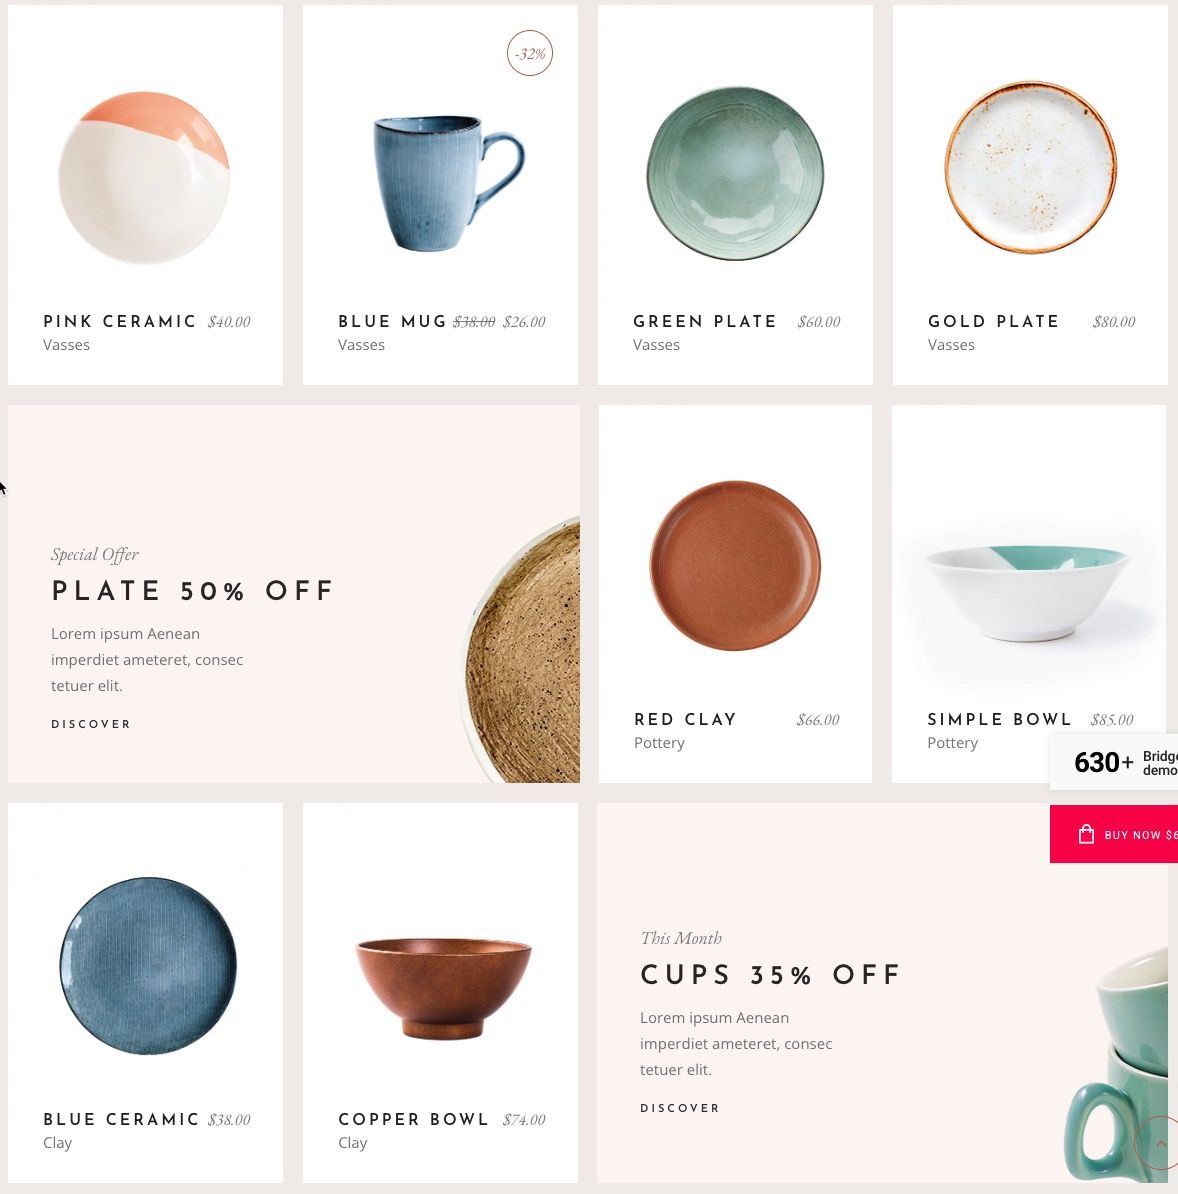This screenshot has height=1194, width=1178.
Task: Click the -32% discount badge
Action: (x=530, y=53)
